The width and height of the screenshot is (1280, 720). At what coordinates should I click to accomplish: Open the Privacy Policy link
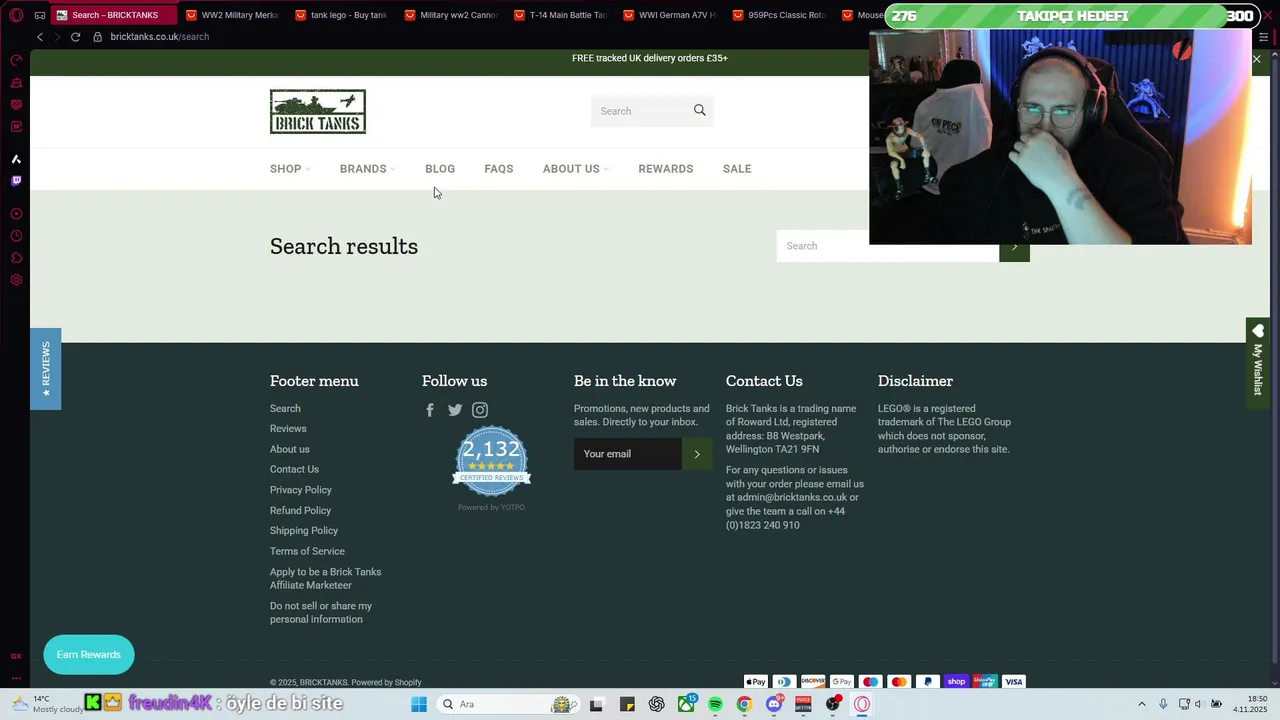[x=301, y=490]
